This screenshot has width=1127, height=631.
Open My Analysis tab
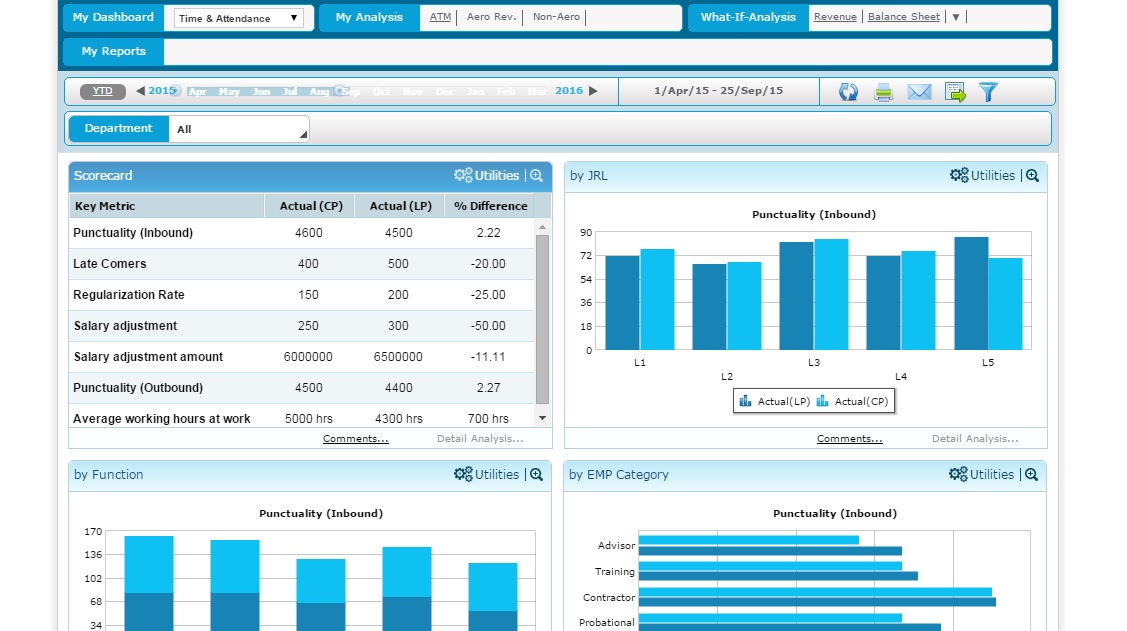click(x=369, y=17)
